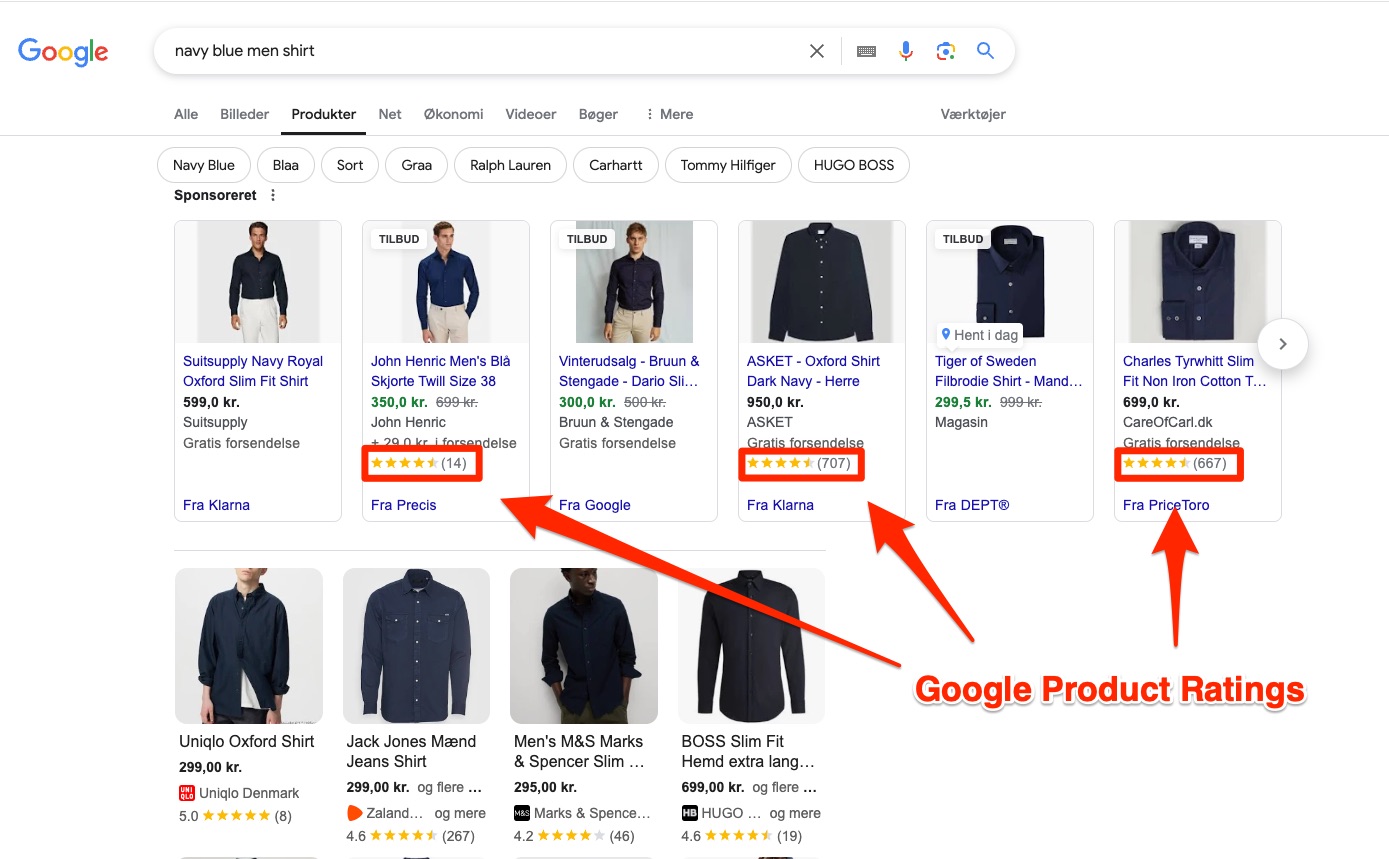Open the Videoer tab

tap(531, 114)
